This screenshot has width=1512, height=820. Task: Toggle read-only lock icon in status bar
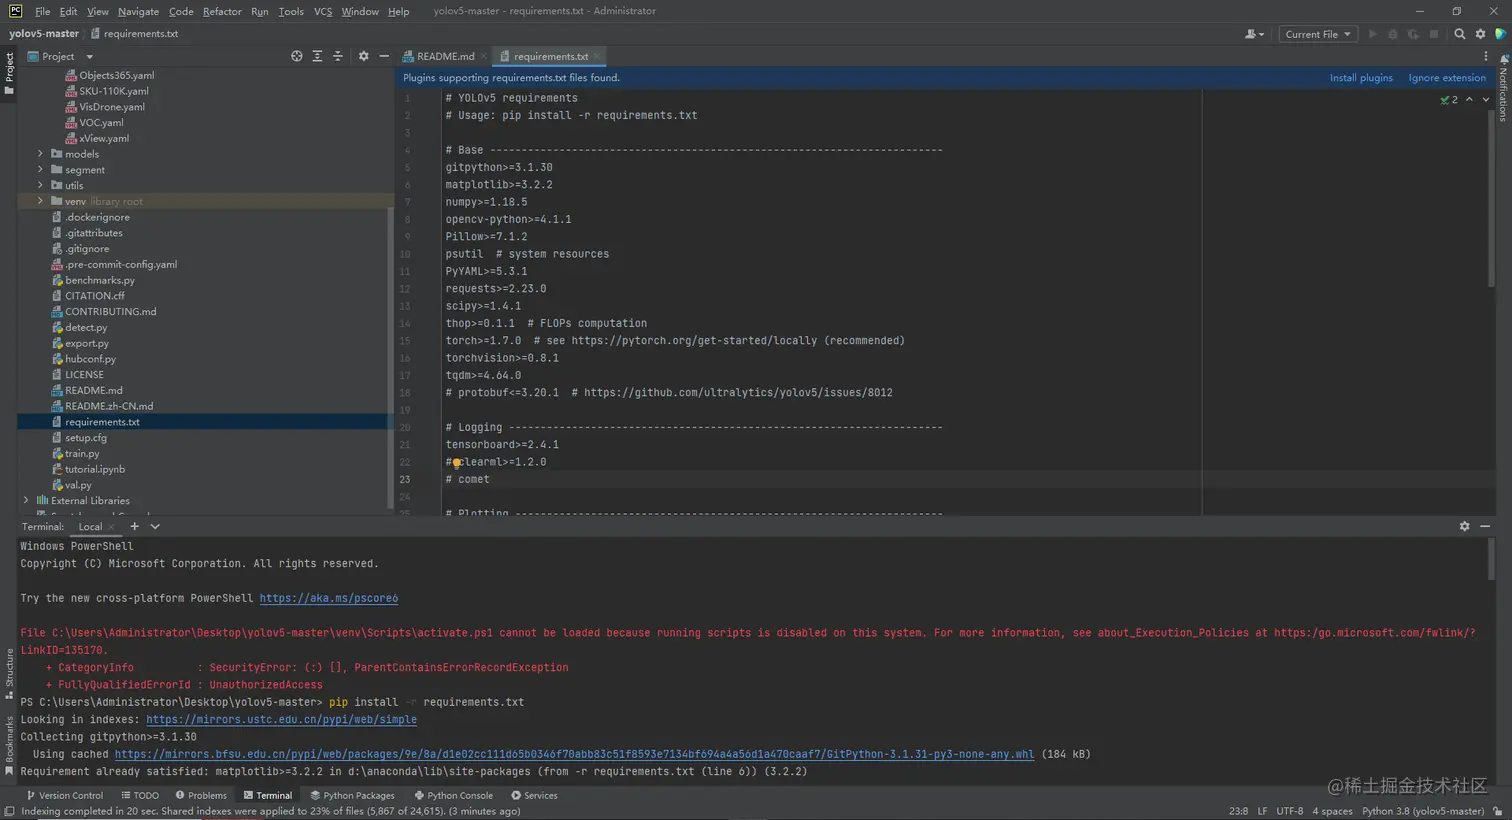coord(1497,811)
